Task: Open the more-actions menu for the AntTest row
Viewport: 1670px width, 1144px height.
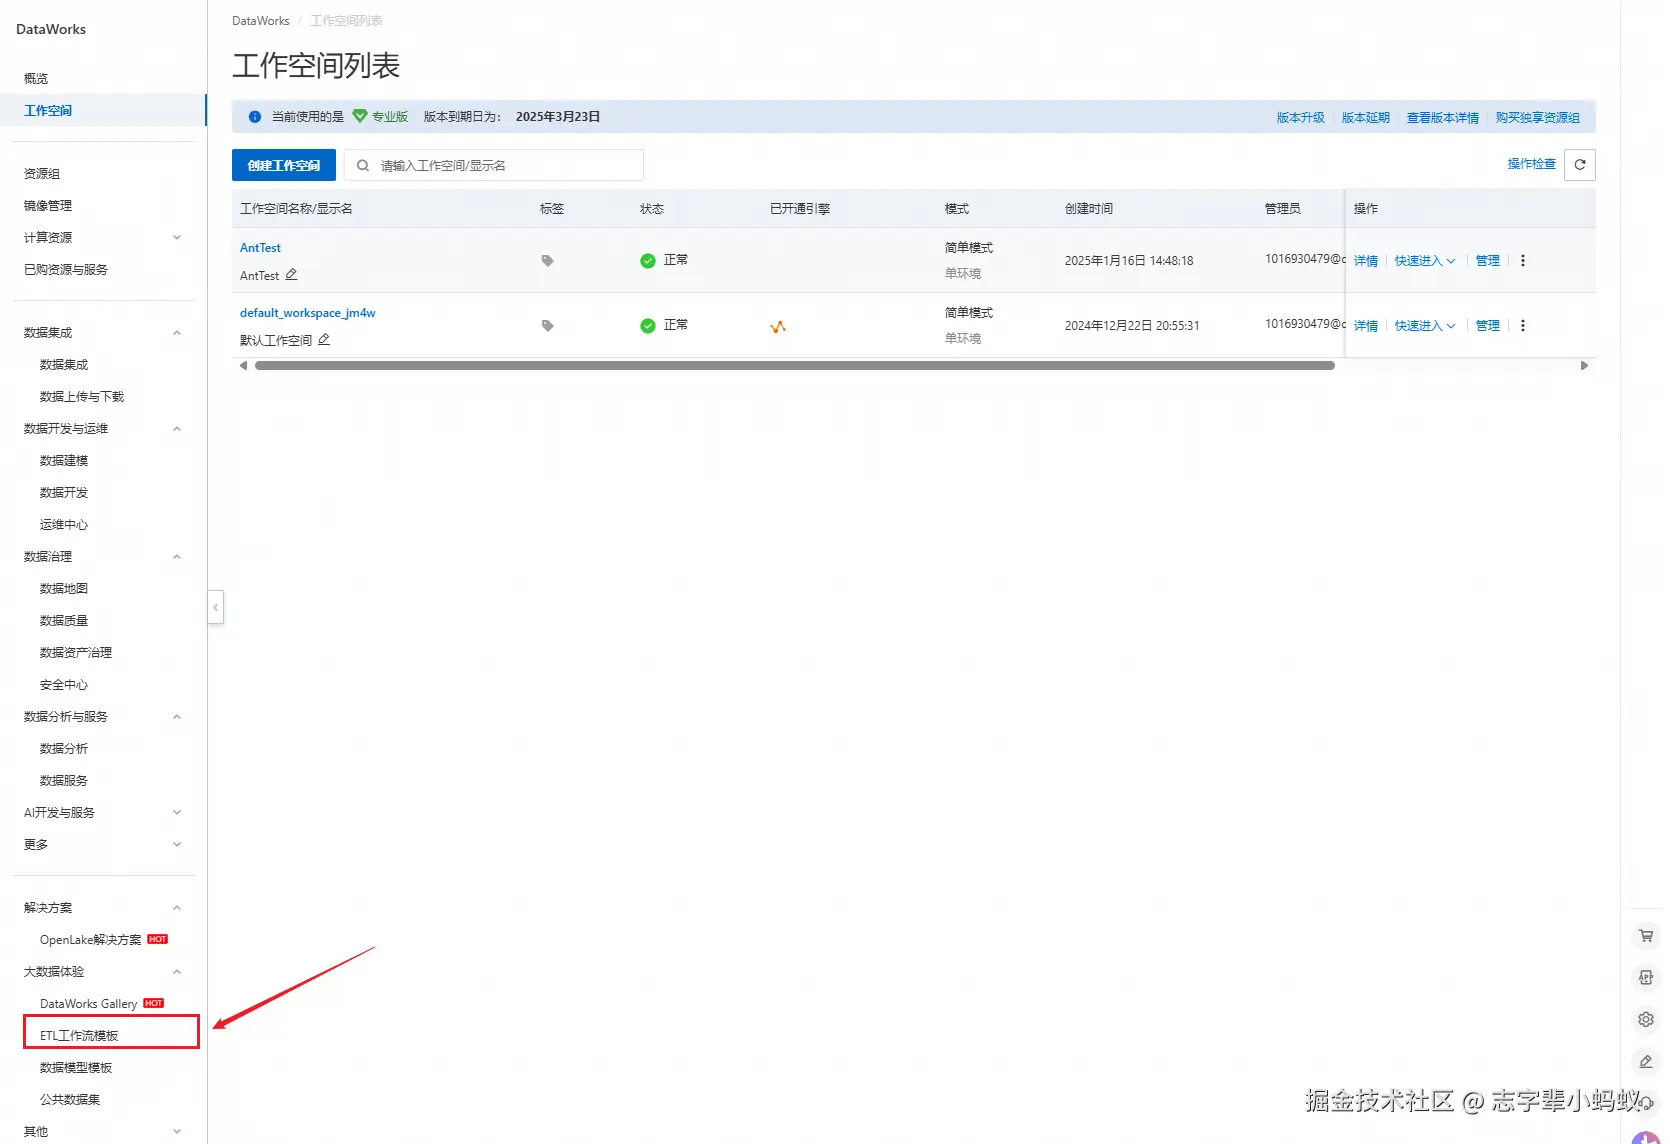Action: point(1523,260)
